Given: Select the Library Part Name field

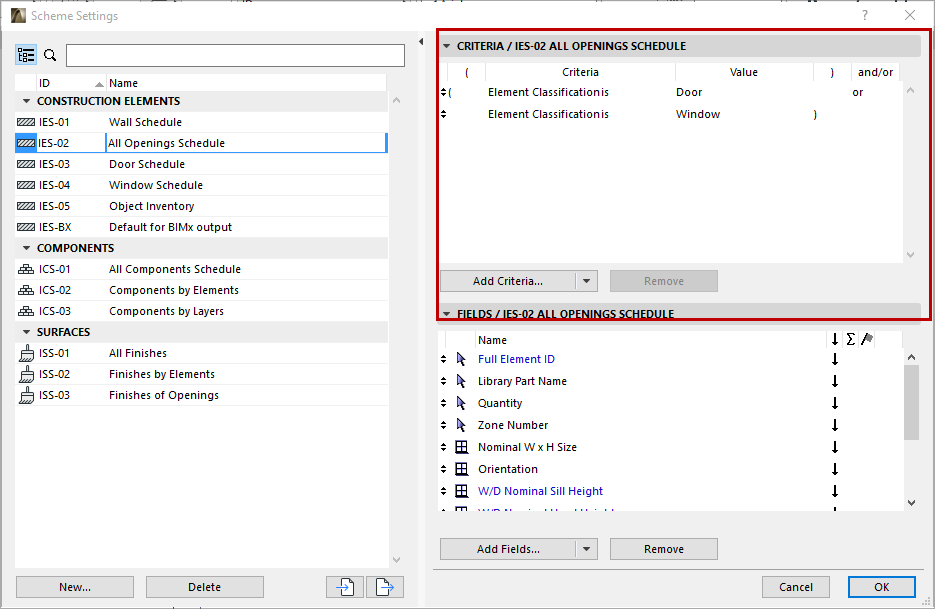Looking at the screenshot, I should click(522, 381).
